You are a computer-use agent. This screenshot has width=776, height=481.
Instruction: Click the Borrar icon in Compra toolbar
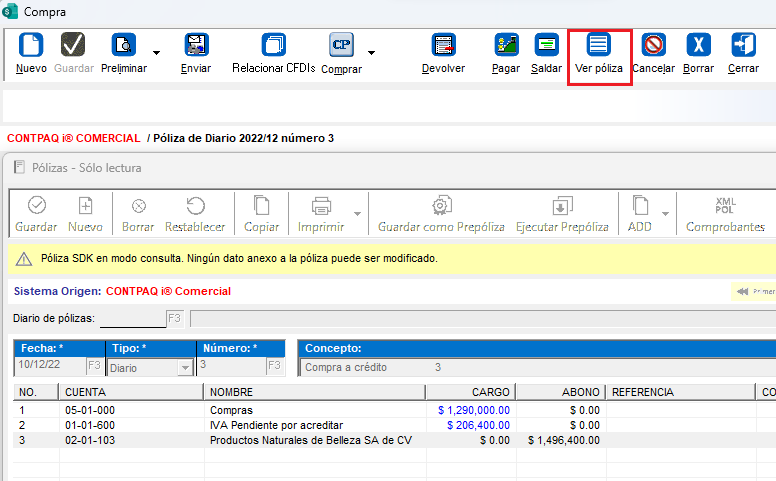point(698,46)
